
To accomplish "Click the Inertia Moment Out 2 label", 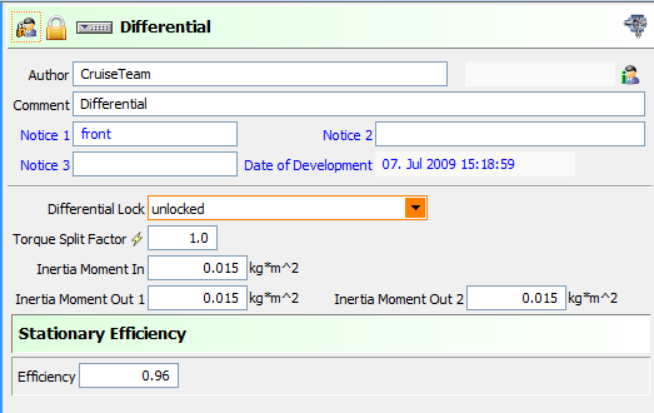I will (399, 299).
